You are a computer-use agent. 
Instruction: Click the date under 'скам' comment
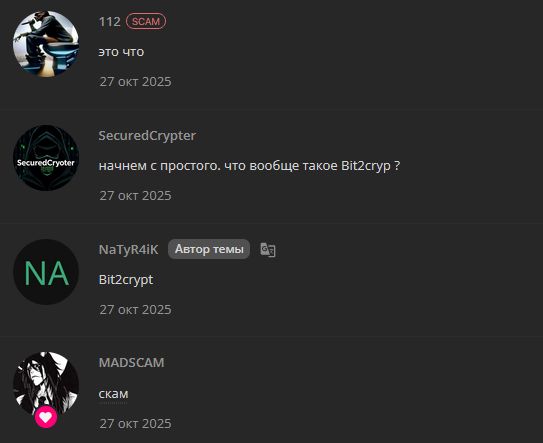tap(135, 424)
